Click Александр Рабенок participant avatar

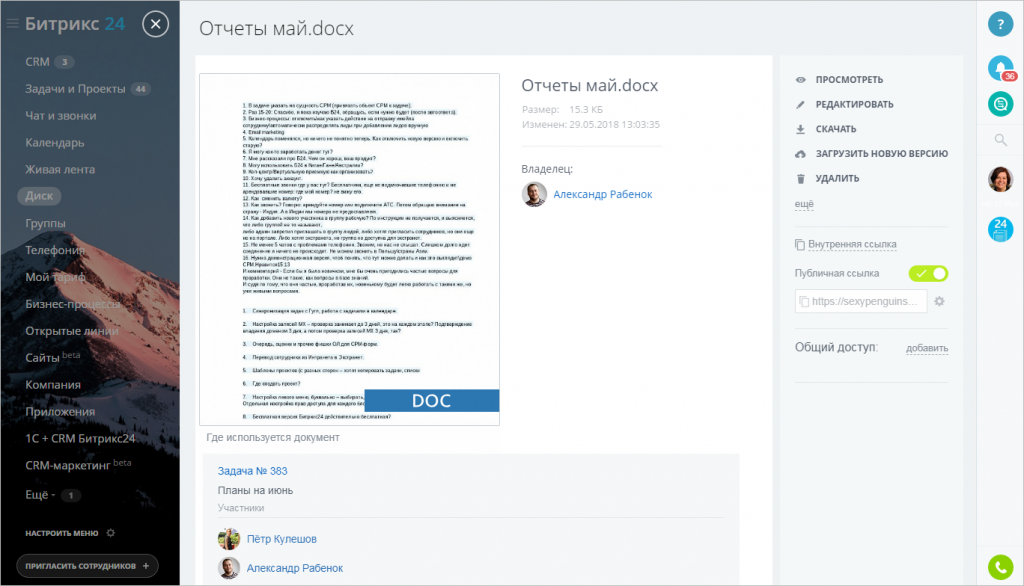pyautogui.click(x=229, y=568)
